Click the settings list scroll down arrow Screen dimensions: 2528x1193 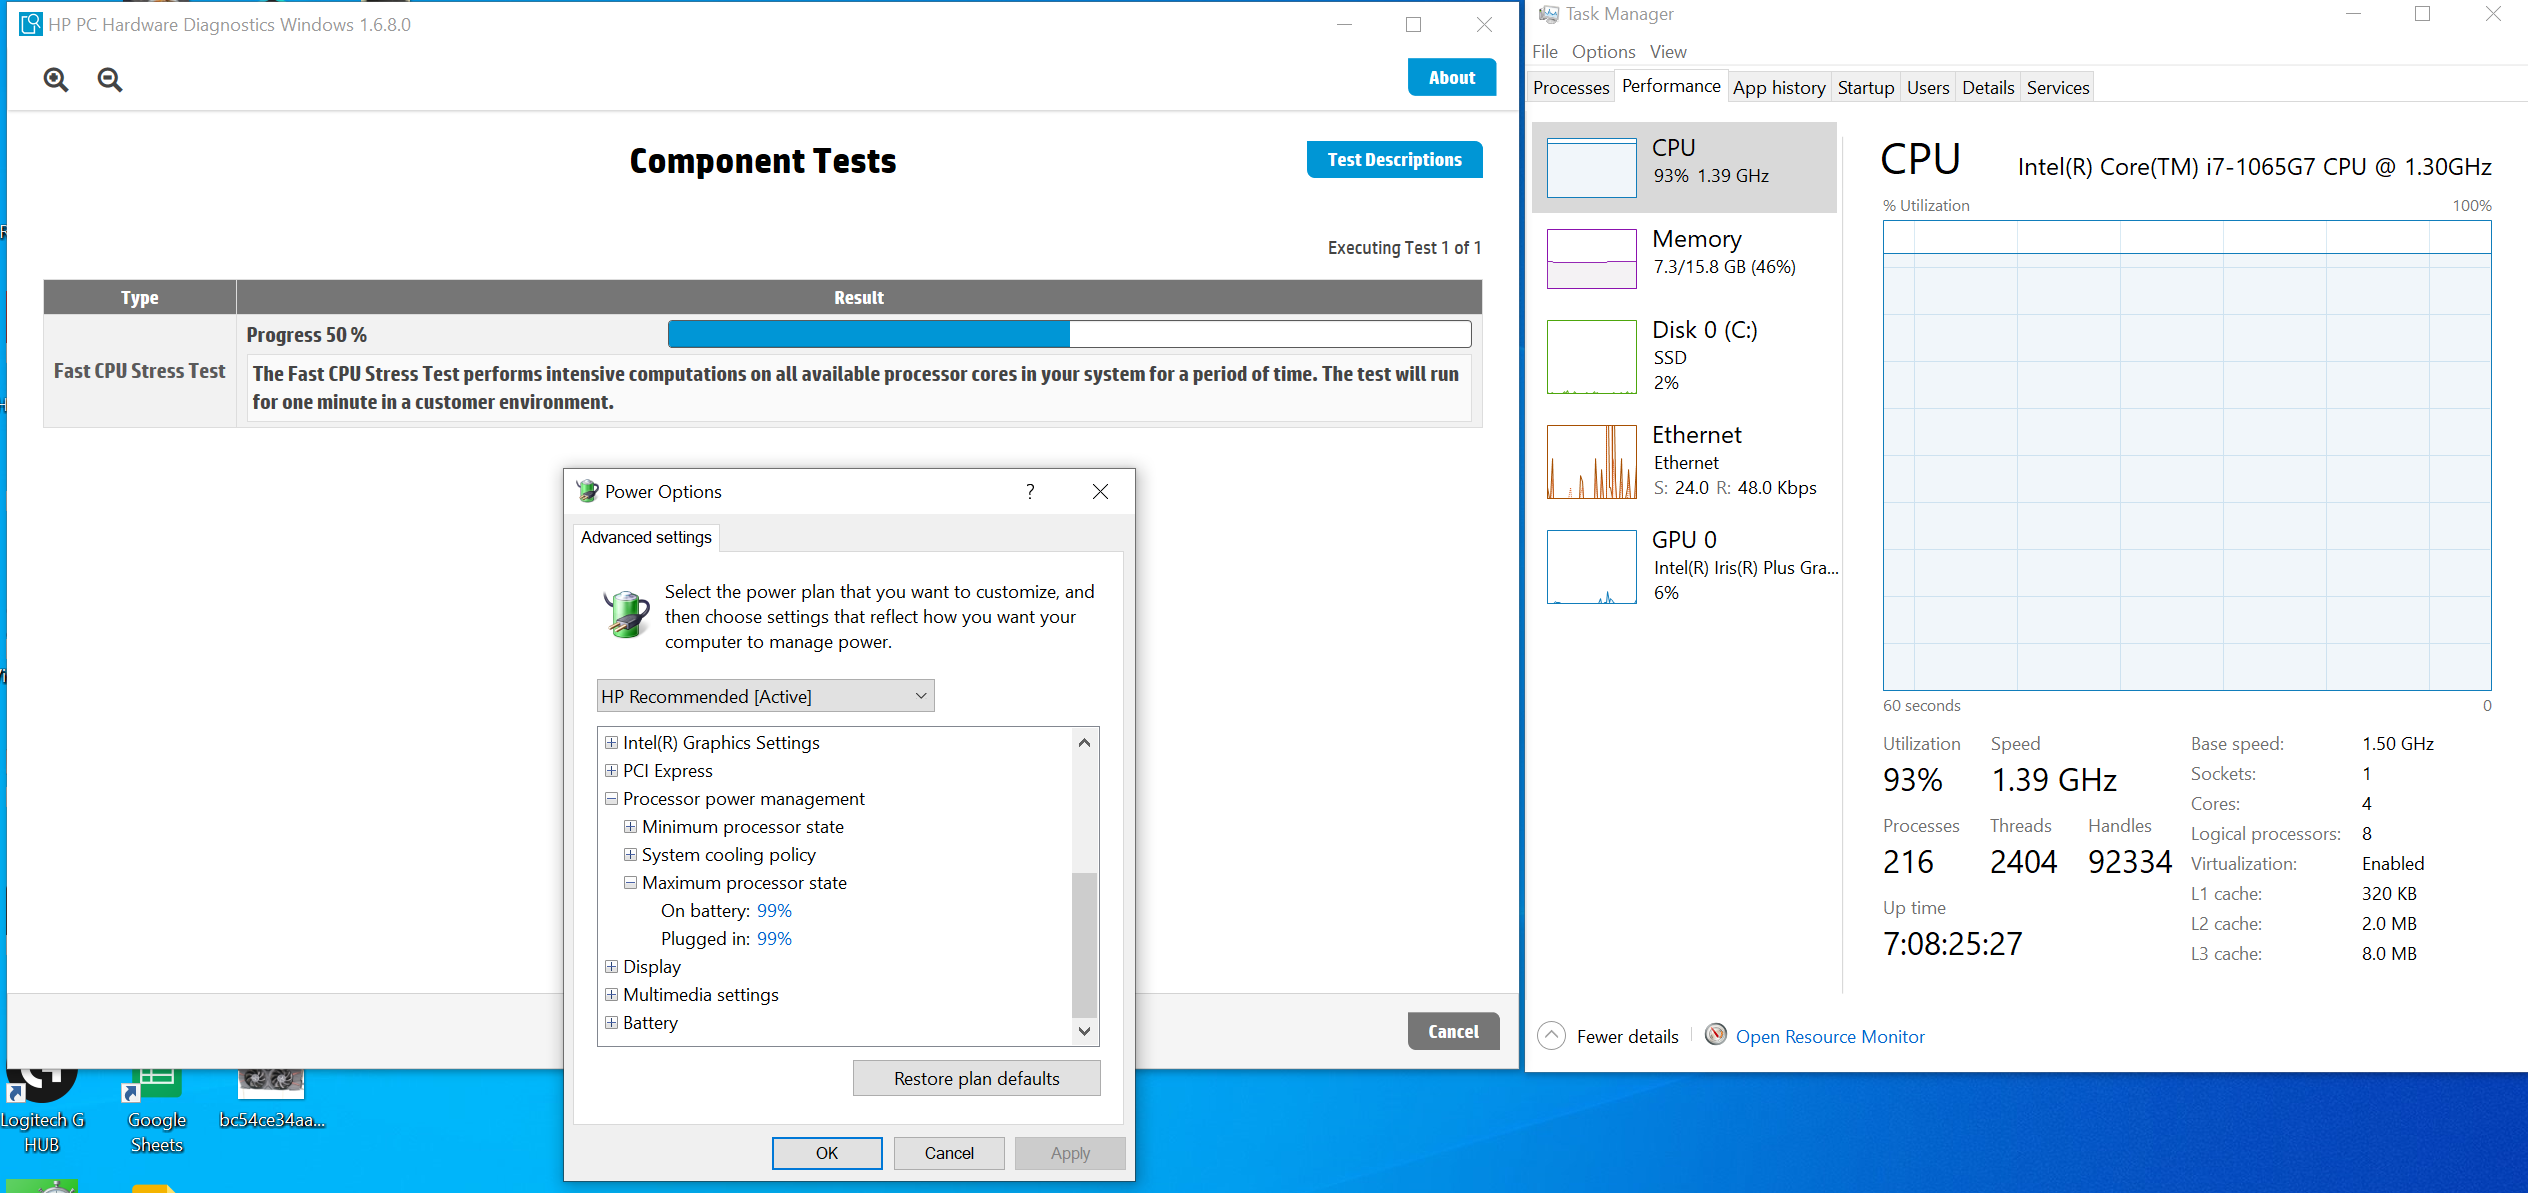click(x=1084, y=1031)
